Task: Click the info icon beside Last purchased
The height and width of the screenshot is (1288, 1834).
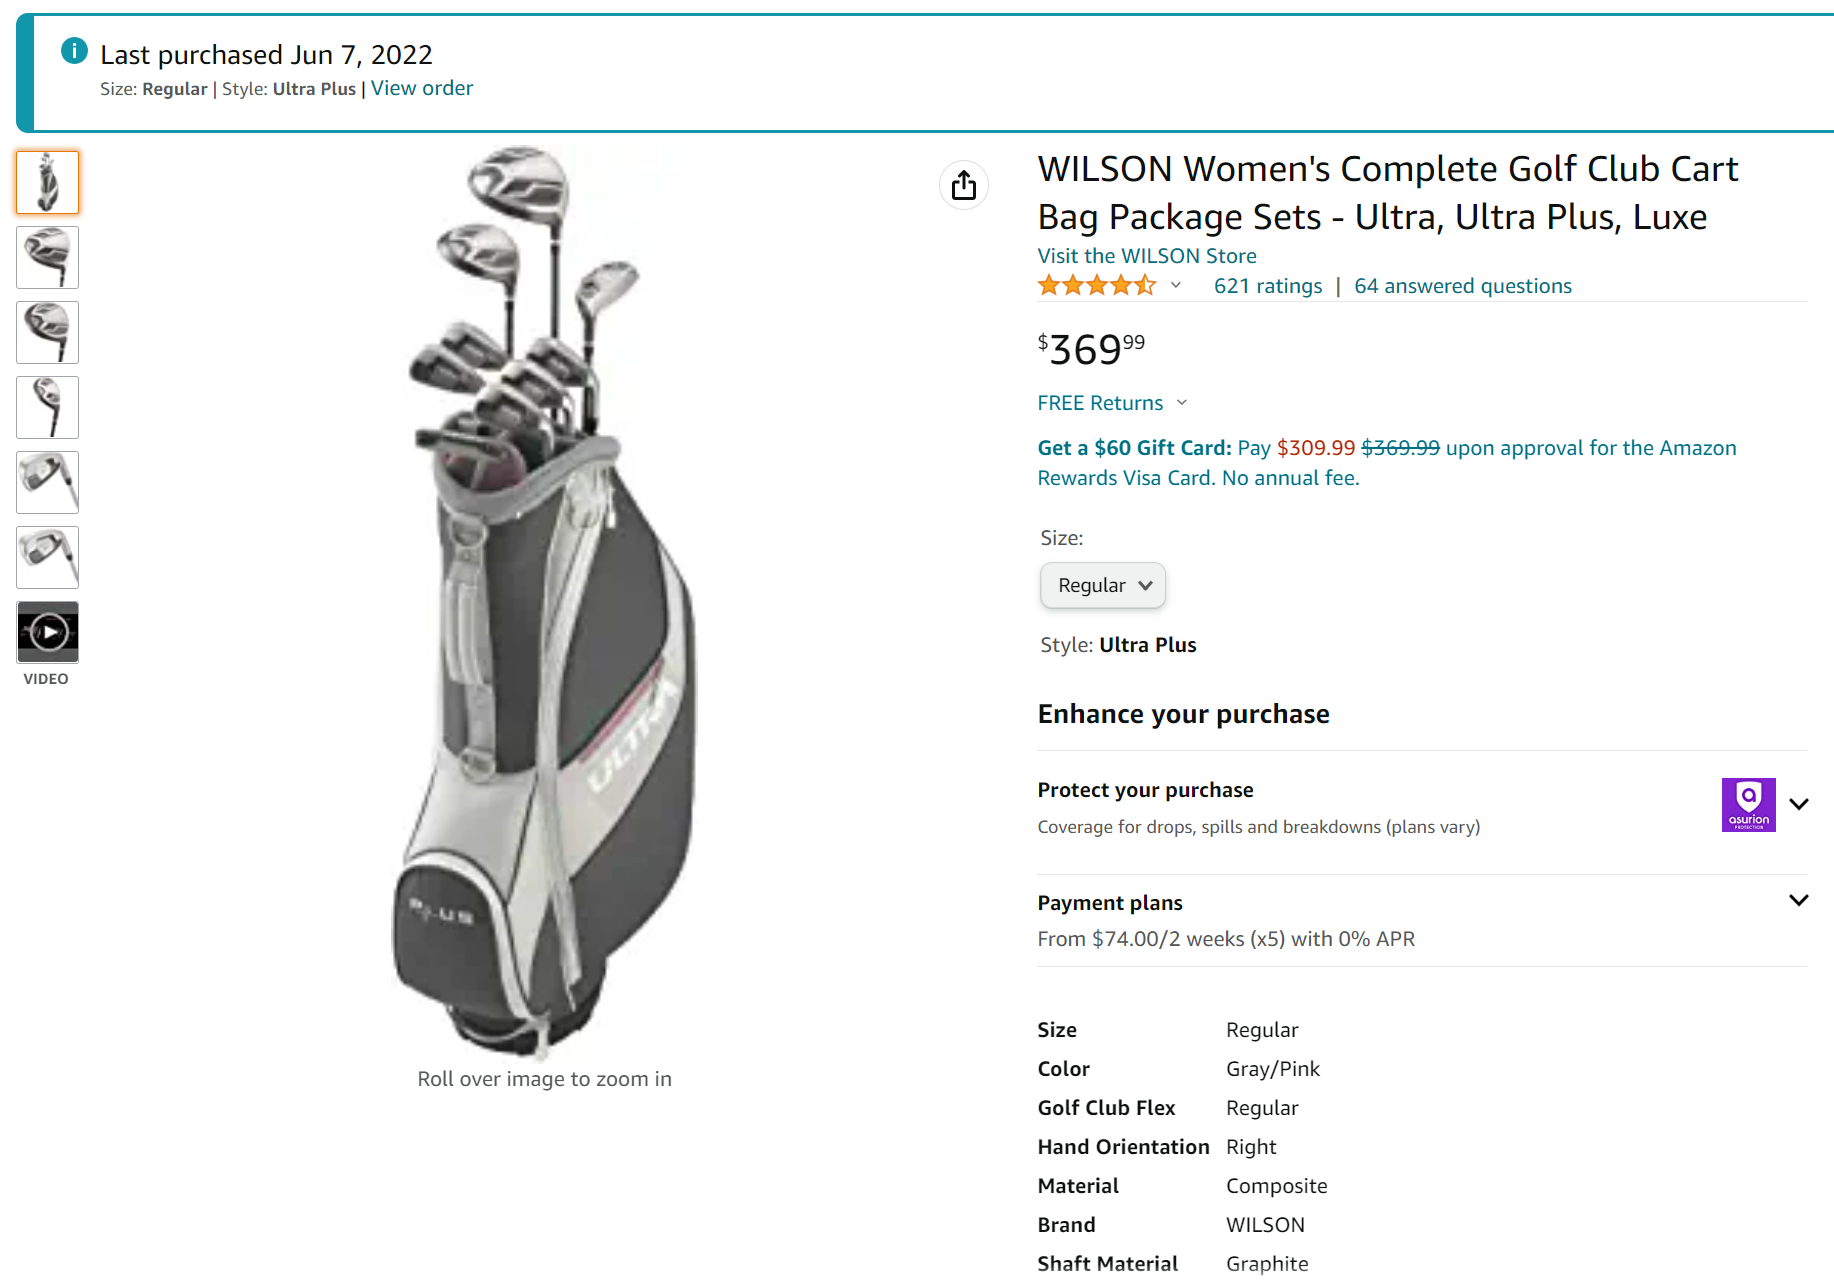Action: coord(74,51)
